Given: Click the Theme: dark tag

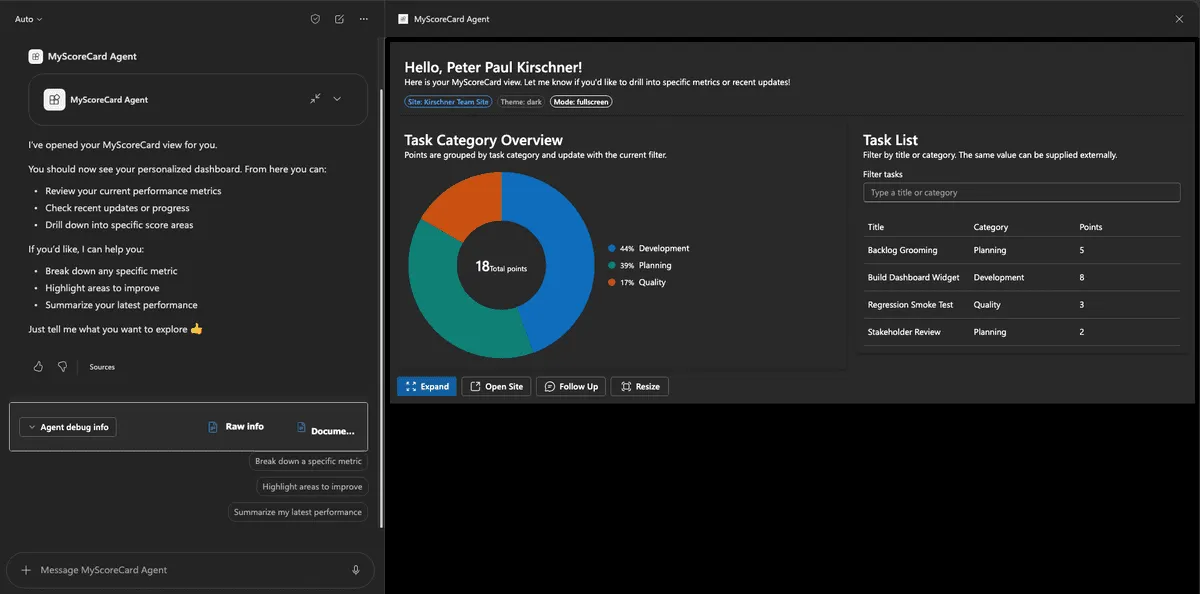Looking at the screenshot, I should pyautogui.click(x=521, y=102).
